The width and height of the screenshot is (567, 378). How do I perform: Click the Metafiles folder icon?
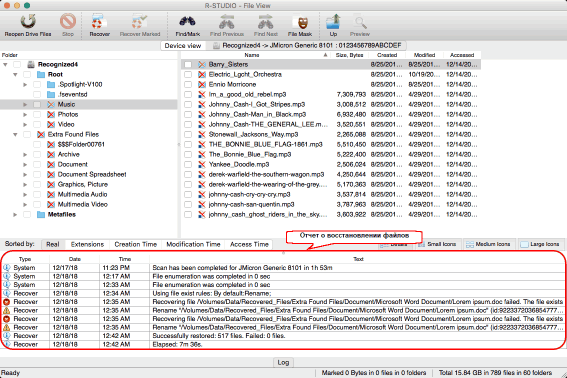click(x=41, y=215)
